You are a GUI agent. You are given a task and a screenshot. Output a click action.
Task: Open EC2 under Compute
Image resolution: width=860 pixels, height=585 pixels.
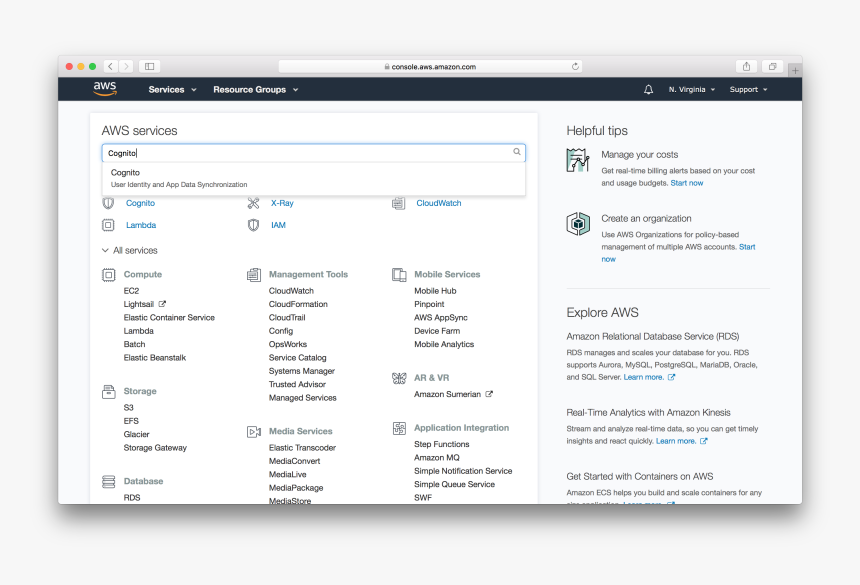point(132,291)
